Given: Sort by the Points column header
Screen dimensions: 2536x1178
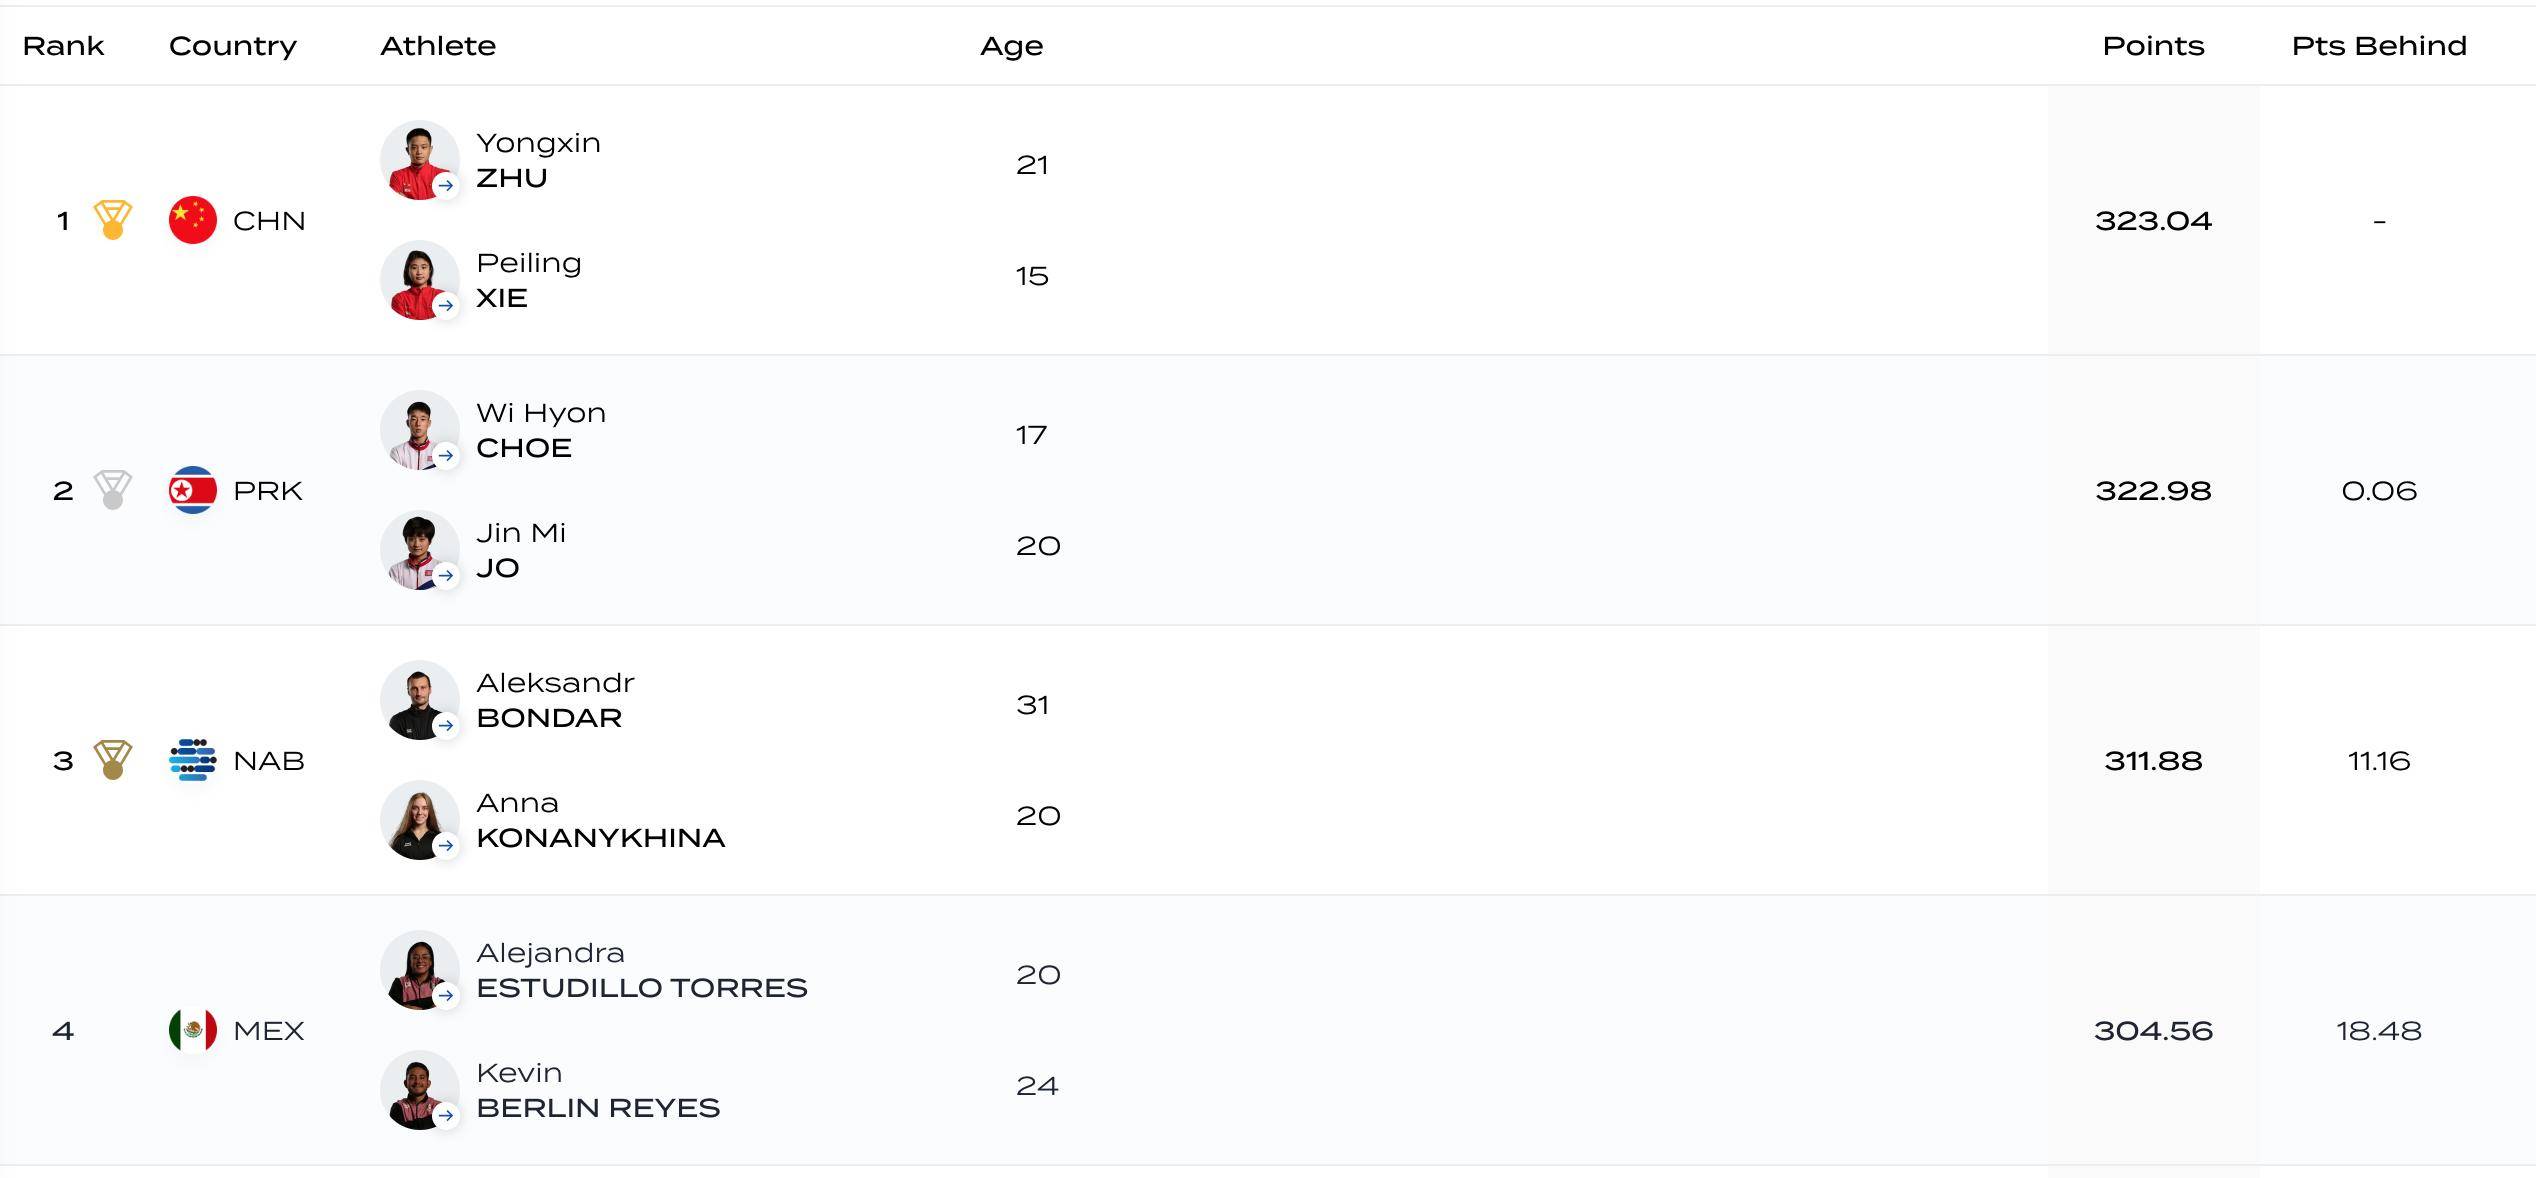Looking at the screenshot, I should (x=2153, y=46).
